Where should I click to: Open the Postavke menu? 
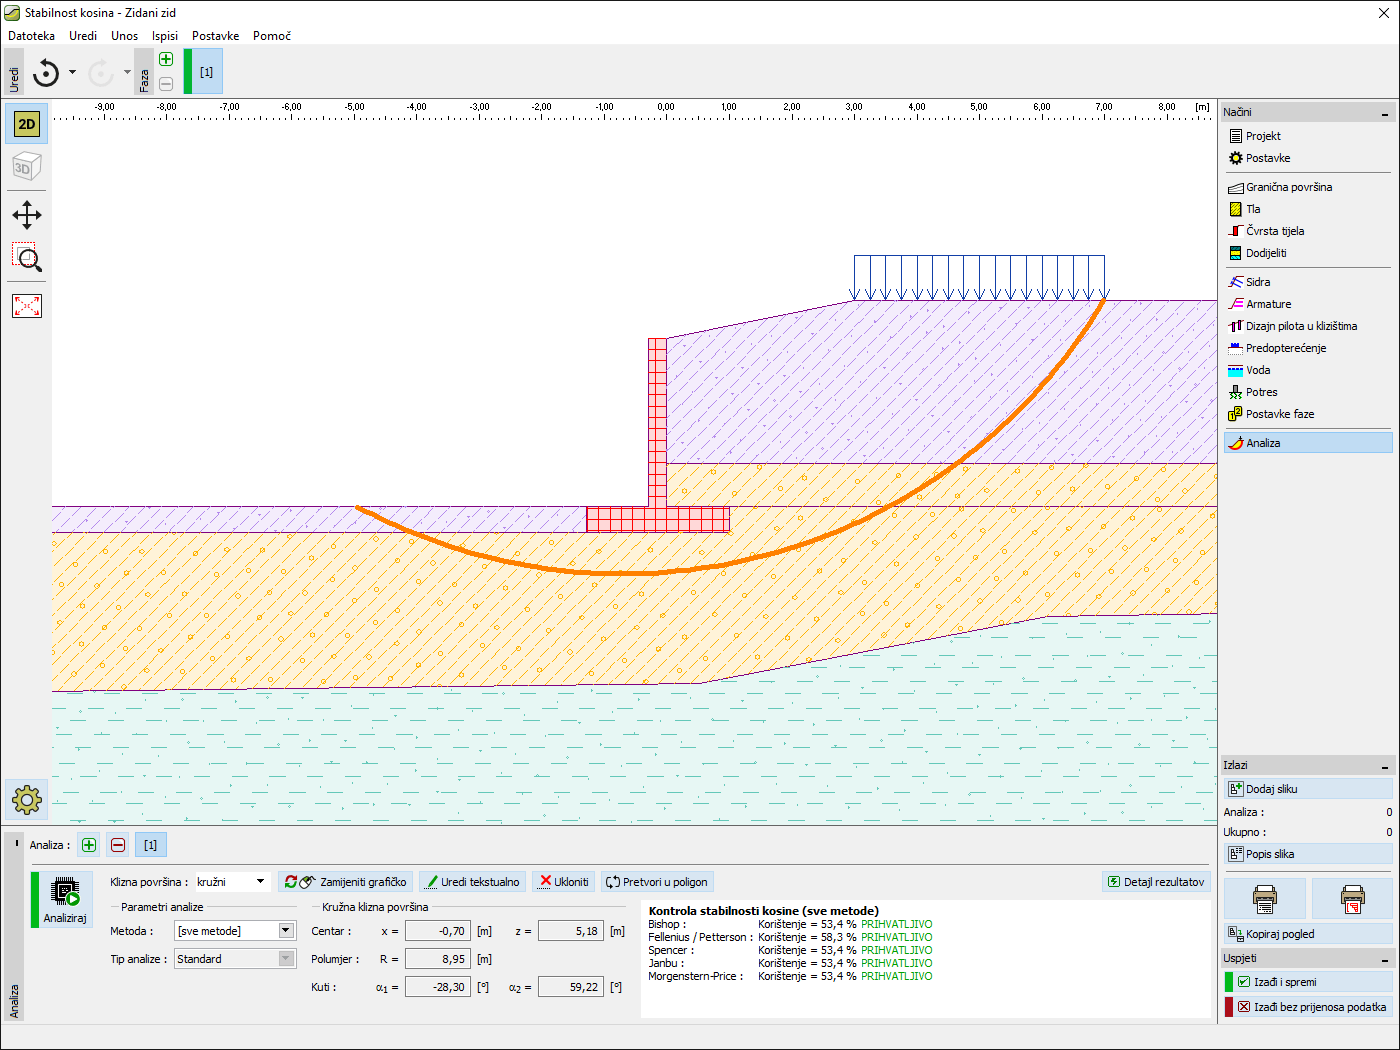[215, 36]
